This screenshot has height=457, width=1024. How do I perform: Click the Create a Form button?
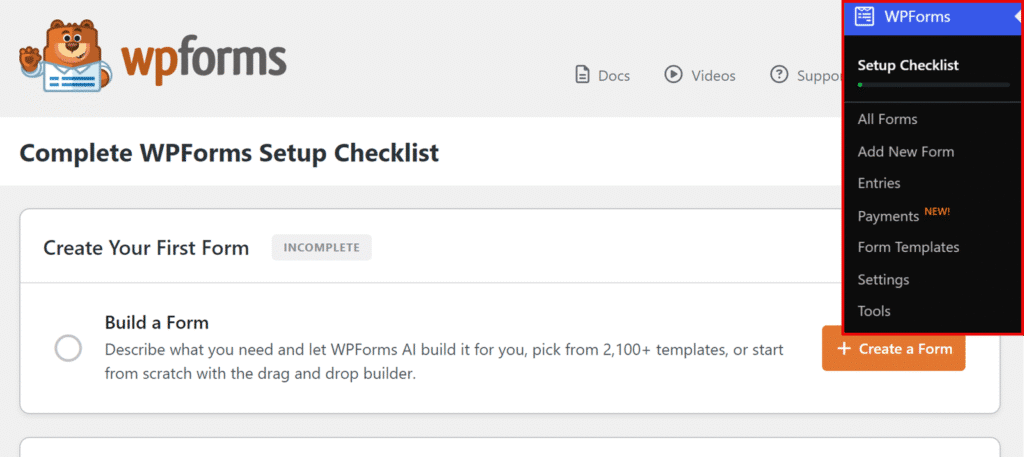click(x=893, y=349)
